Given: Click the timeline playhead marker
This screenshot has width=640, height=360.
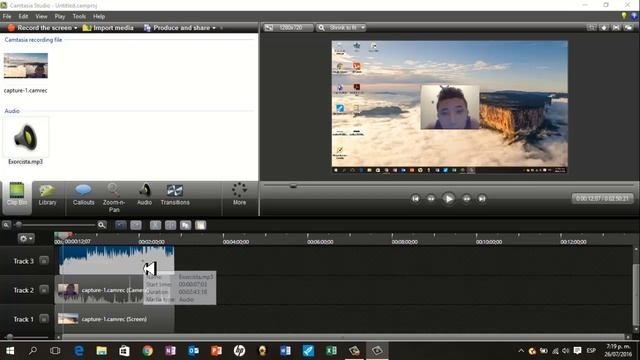Looking at the screenshot, I should pos(62,236).
